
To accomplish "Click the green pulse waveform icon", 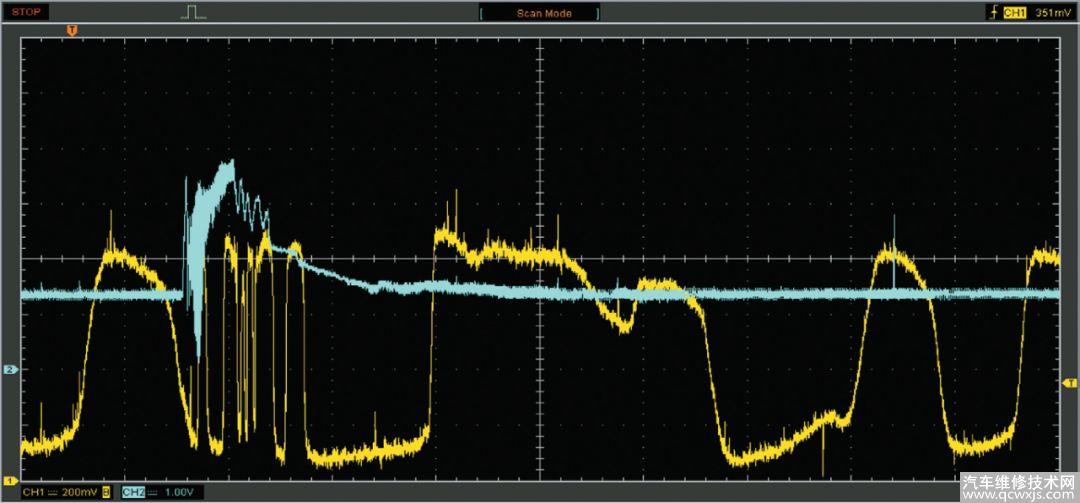I will tap(193, 12).
